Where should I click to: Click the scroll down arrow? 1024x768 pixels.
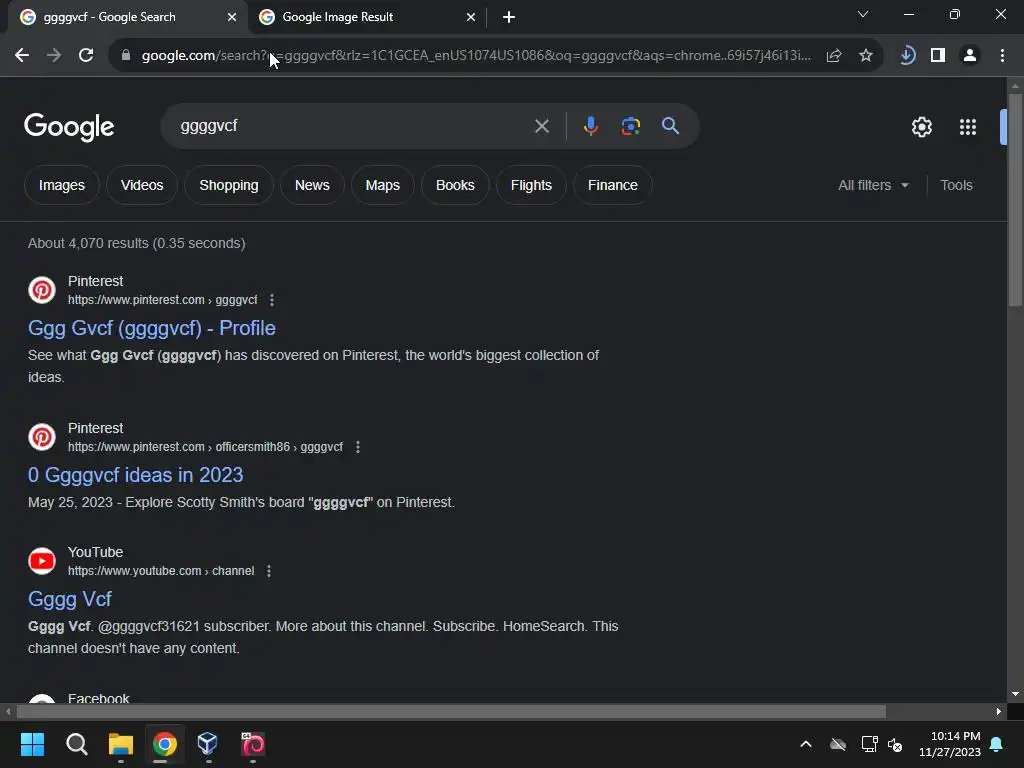coord(1015,694)
